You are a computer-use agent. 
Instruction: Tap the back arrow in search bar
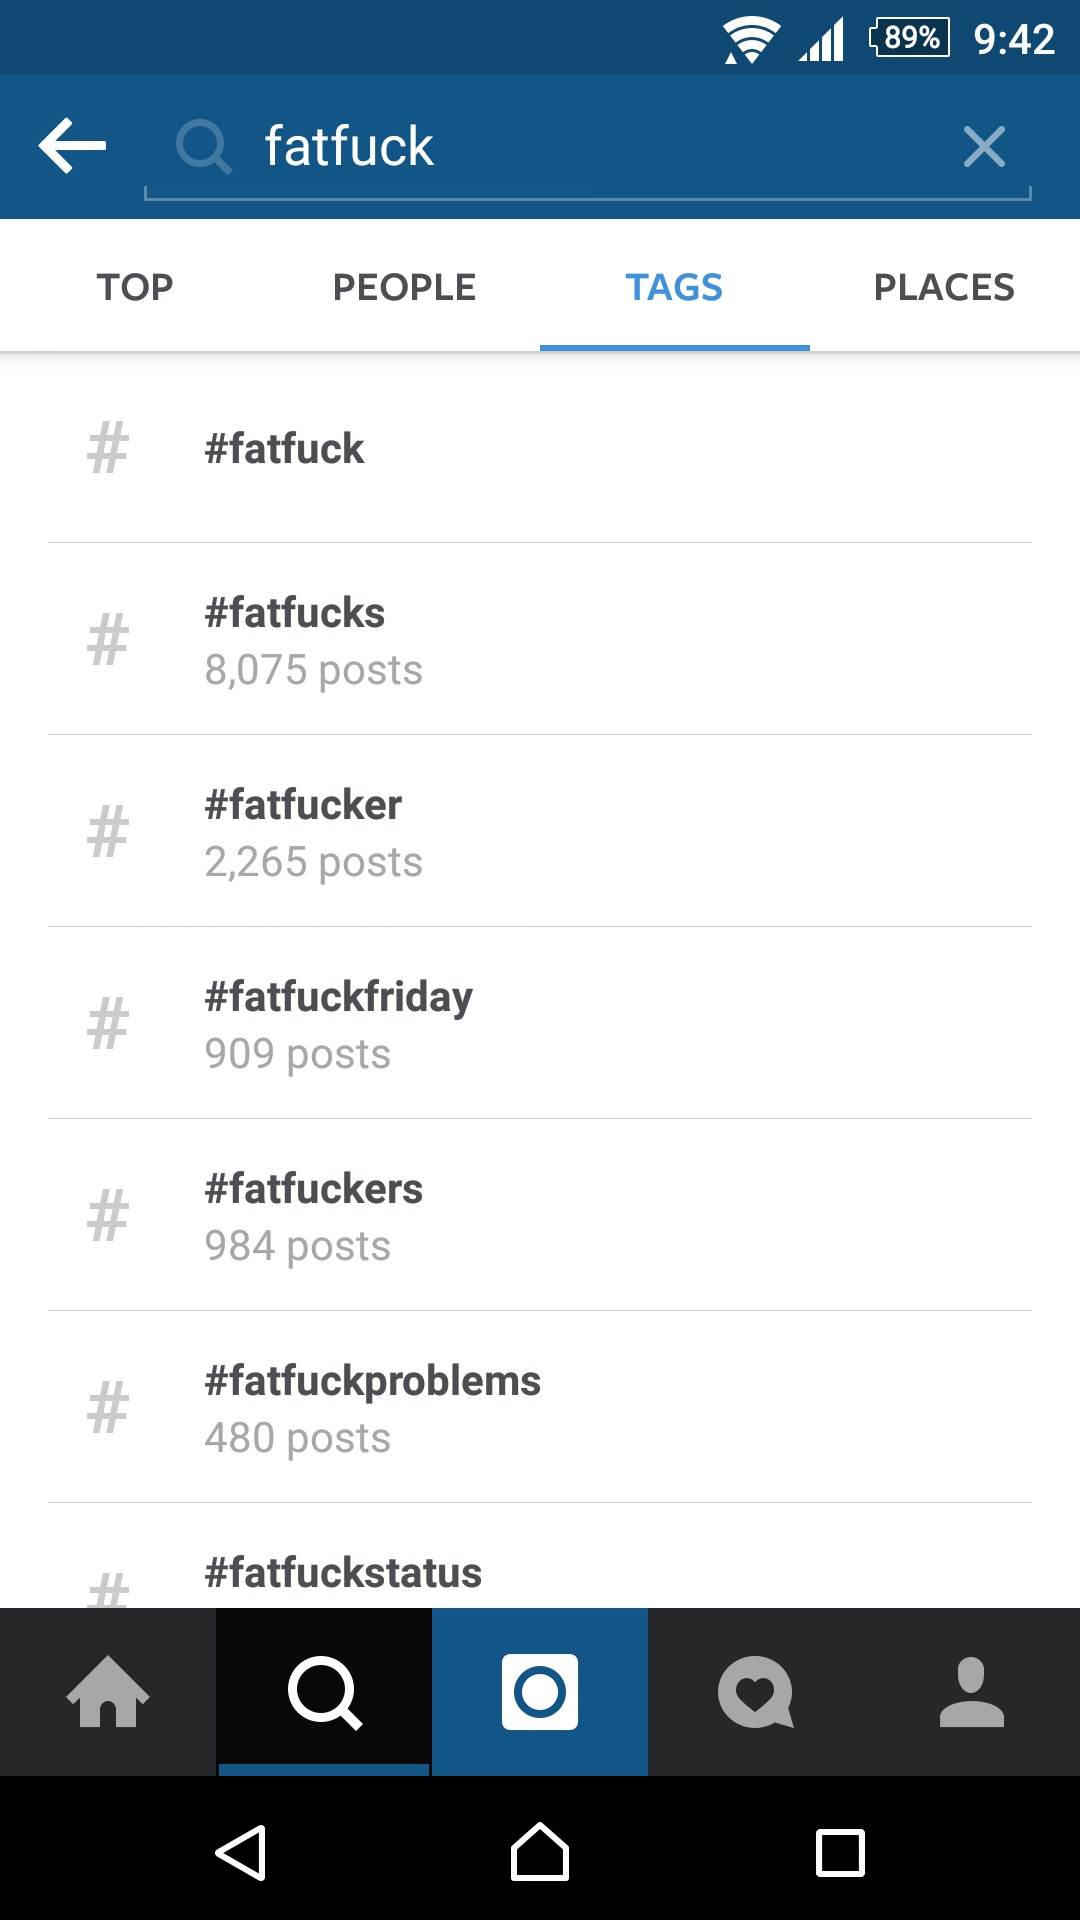pyautogui.click(x=72, y=146)
